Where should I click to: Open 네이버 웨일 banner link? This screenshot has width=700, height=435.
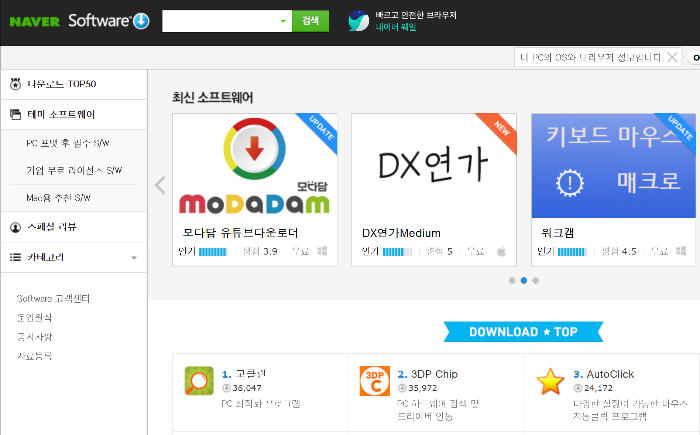[x=396, y=27]
